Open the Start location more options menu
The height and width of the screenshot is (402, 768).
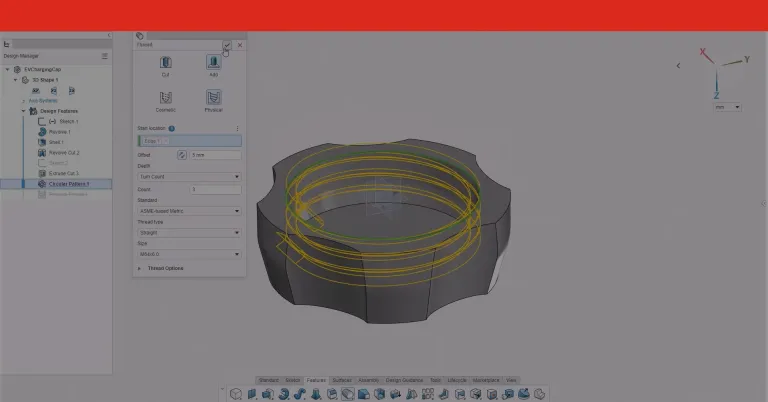pos(238,129)
